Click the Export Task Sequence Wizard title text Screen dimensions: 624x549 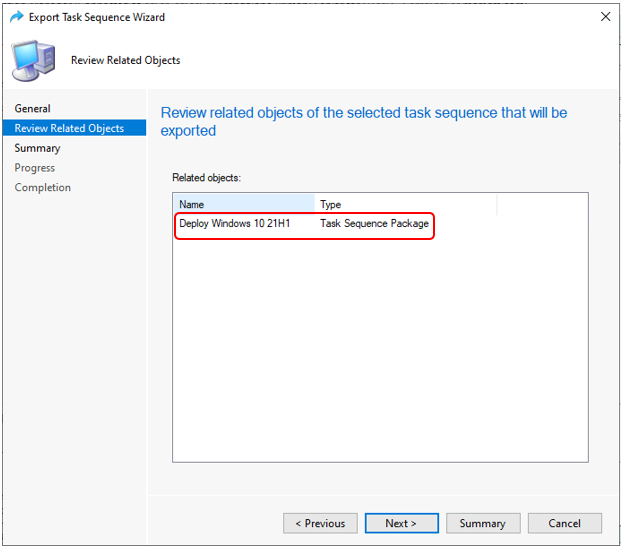tap(98, 17)
